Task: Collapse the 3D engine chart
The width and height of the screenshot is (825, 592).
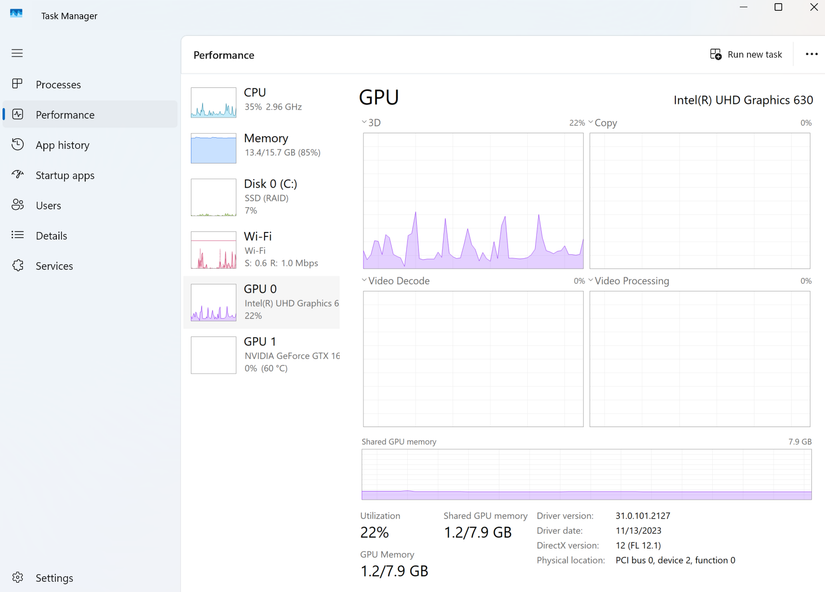Action: tap(364, 122)
